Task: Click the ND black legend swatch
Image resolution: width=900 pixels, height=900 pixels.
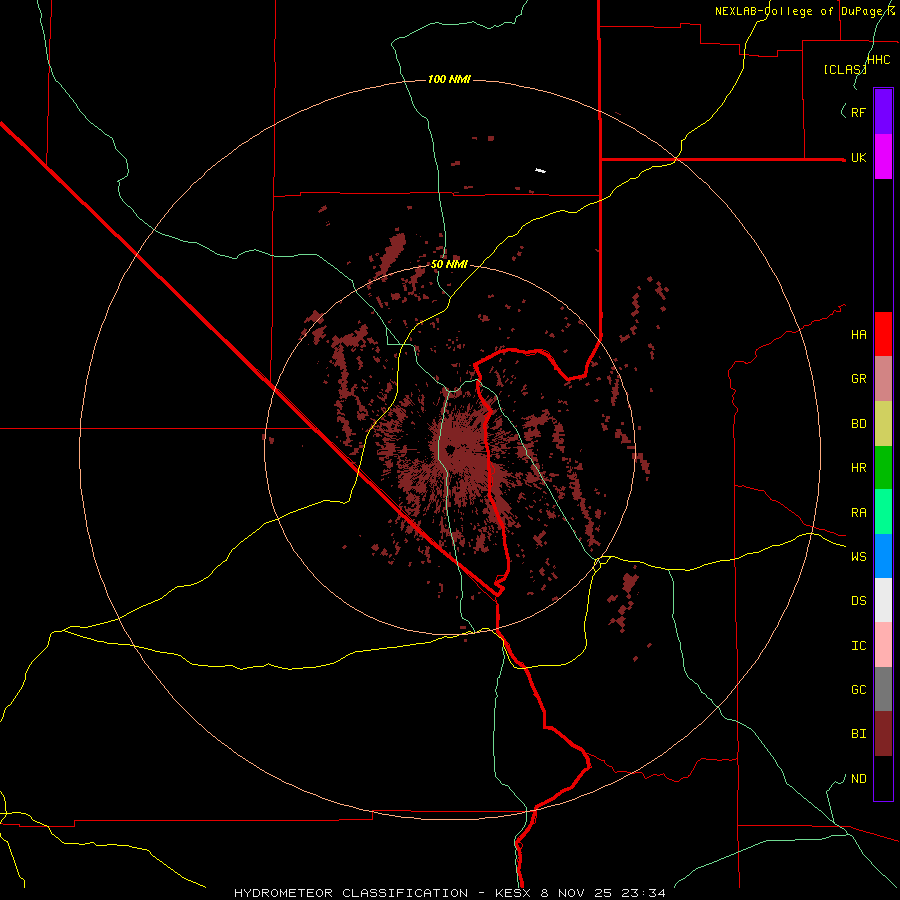Action: click(883, 778)
